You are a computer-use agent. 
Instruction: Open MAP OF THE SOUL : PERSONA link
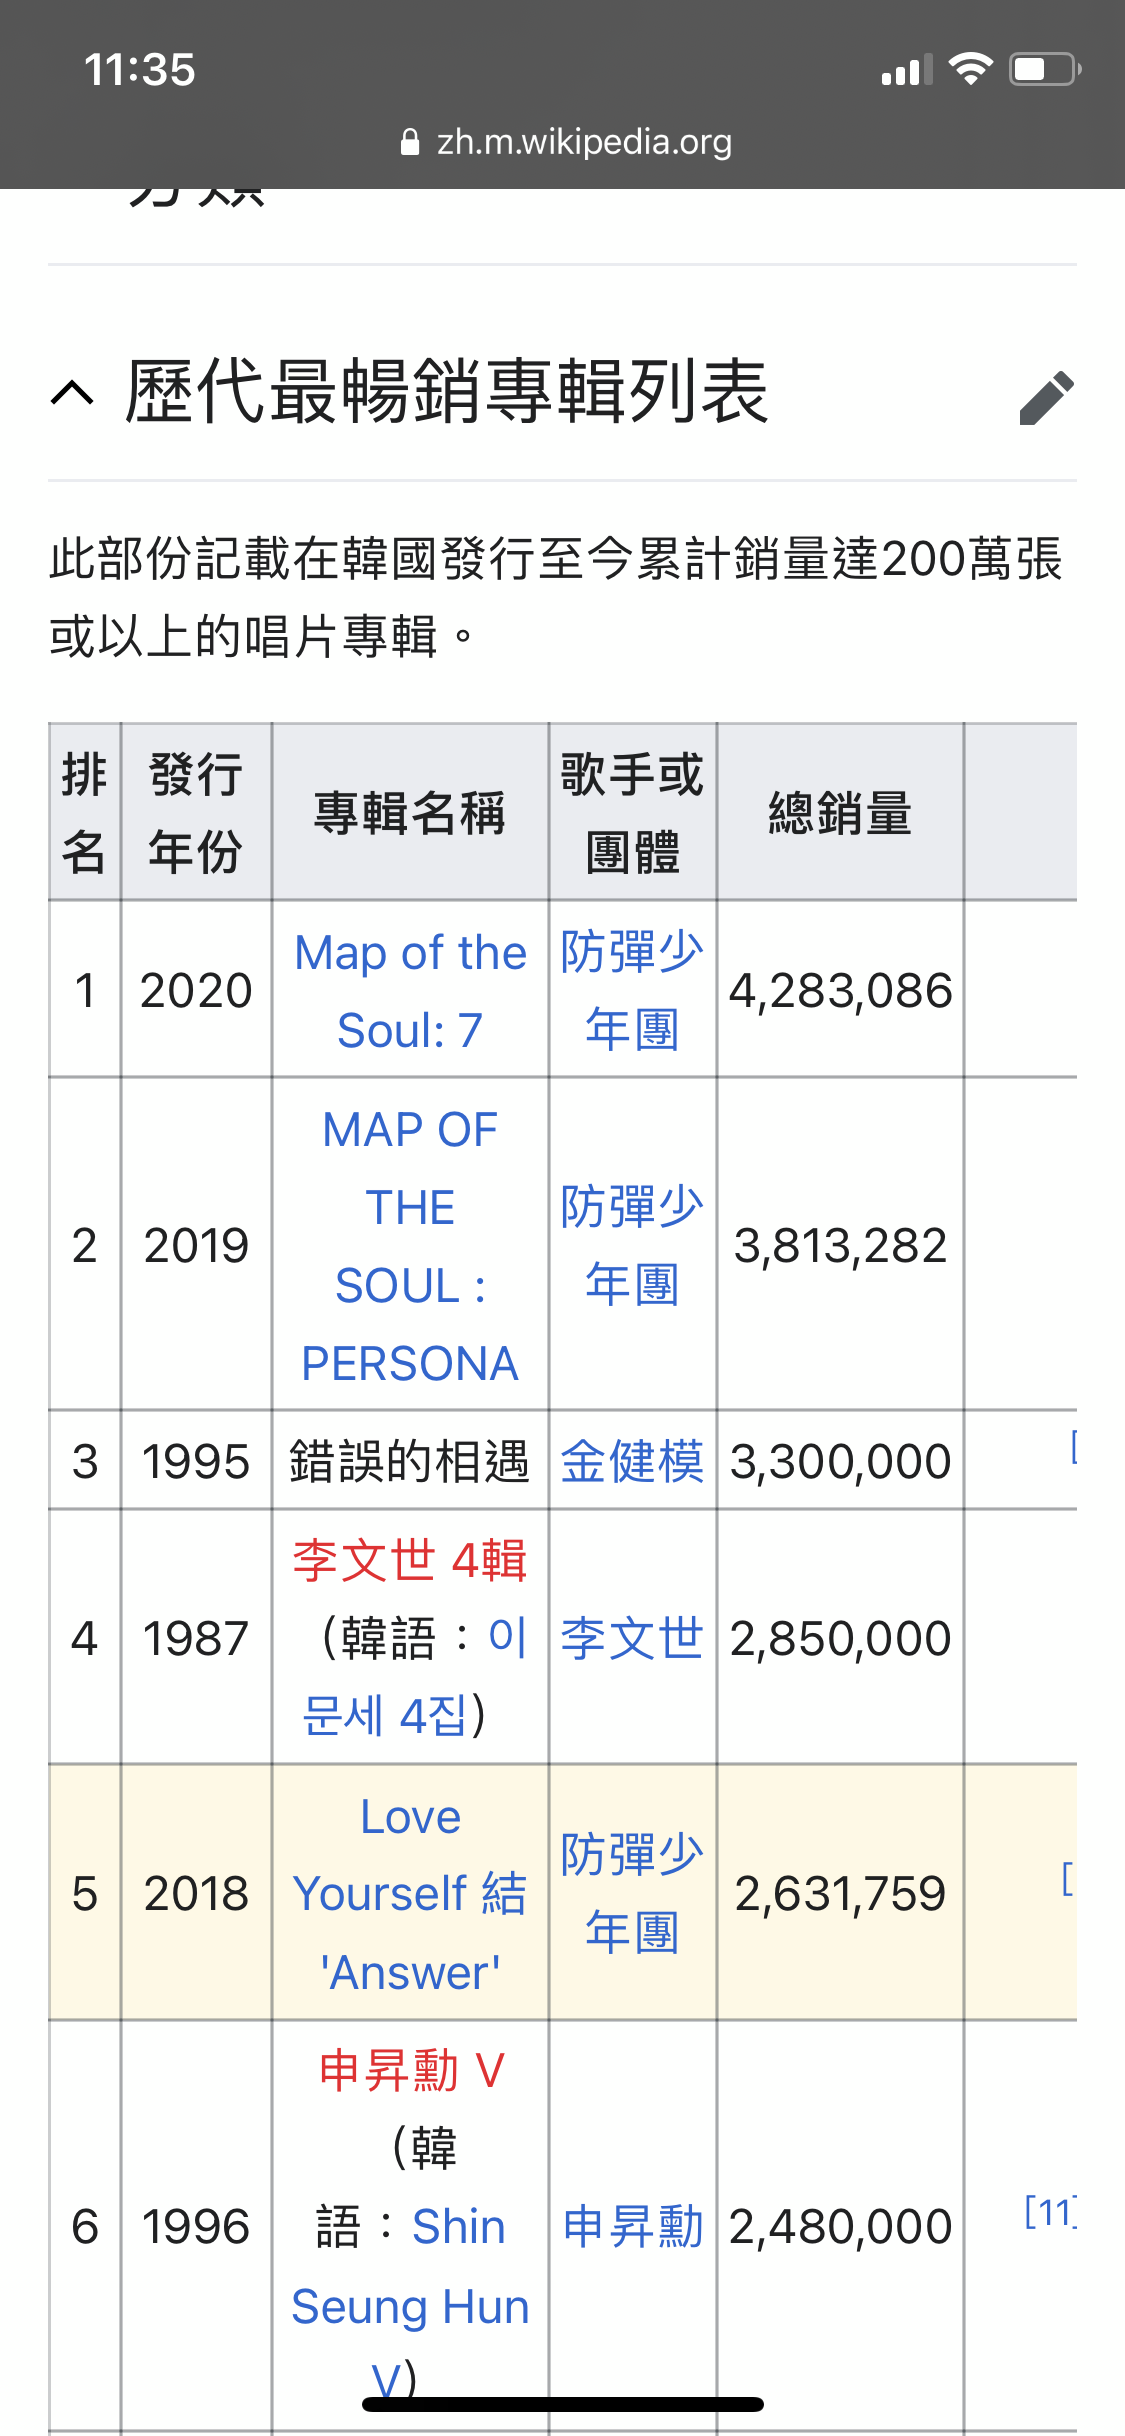[x=410, y=1246]
